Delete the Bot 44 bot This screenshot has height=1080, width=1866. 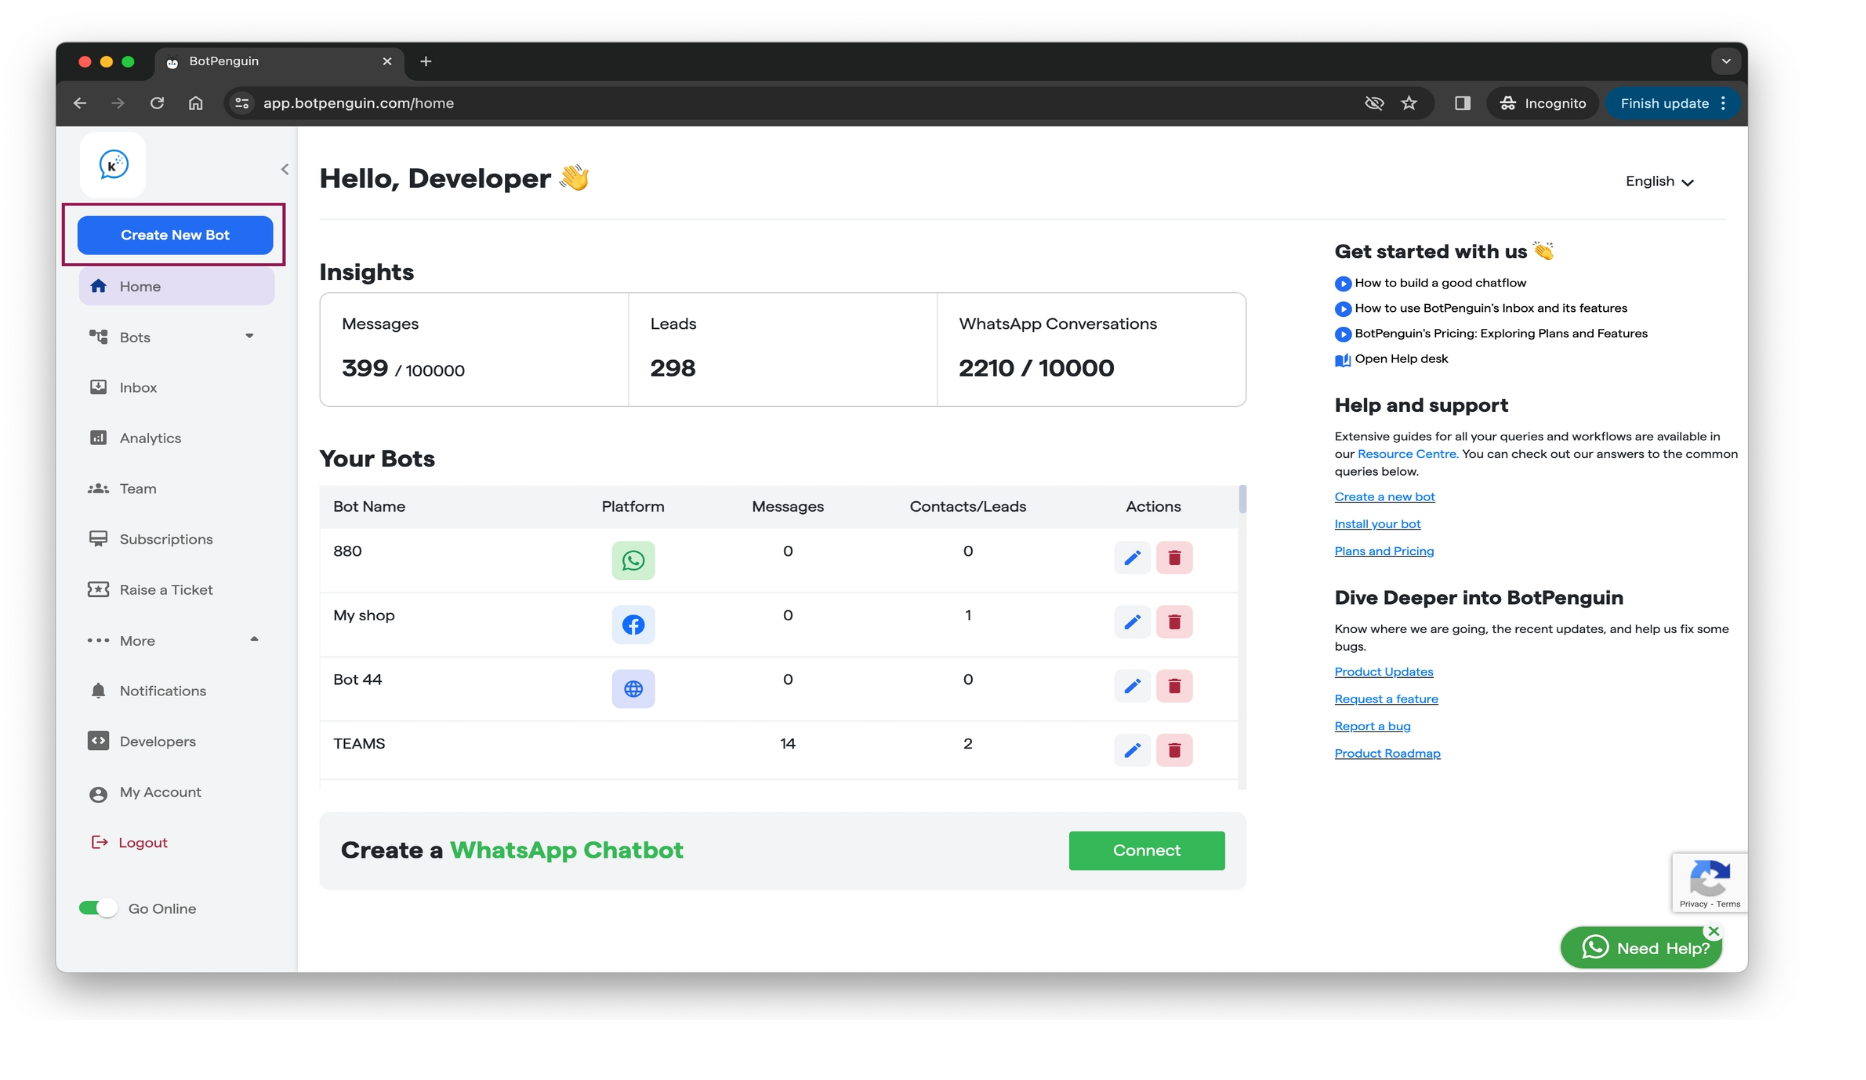point(1174,686)
